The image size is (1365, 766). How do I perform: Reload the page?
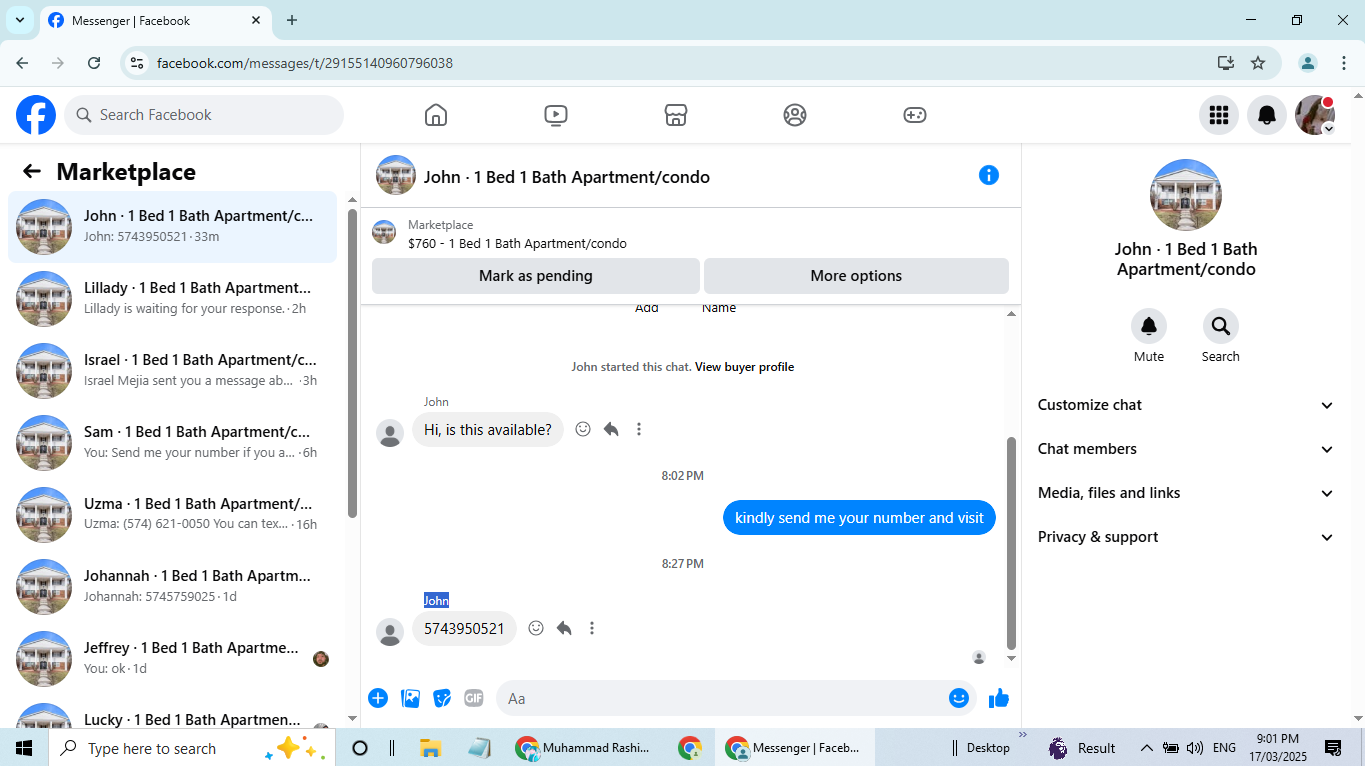point(94,63)
